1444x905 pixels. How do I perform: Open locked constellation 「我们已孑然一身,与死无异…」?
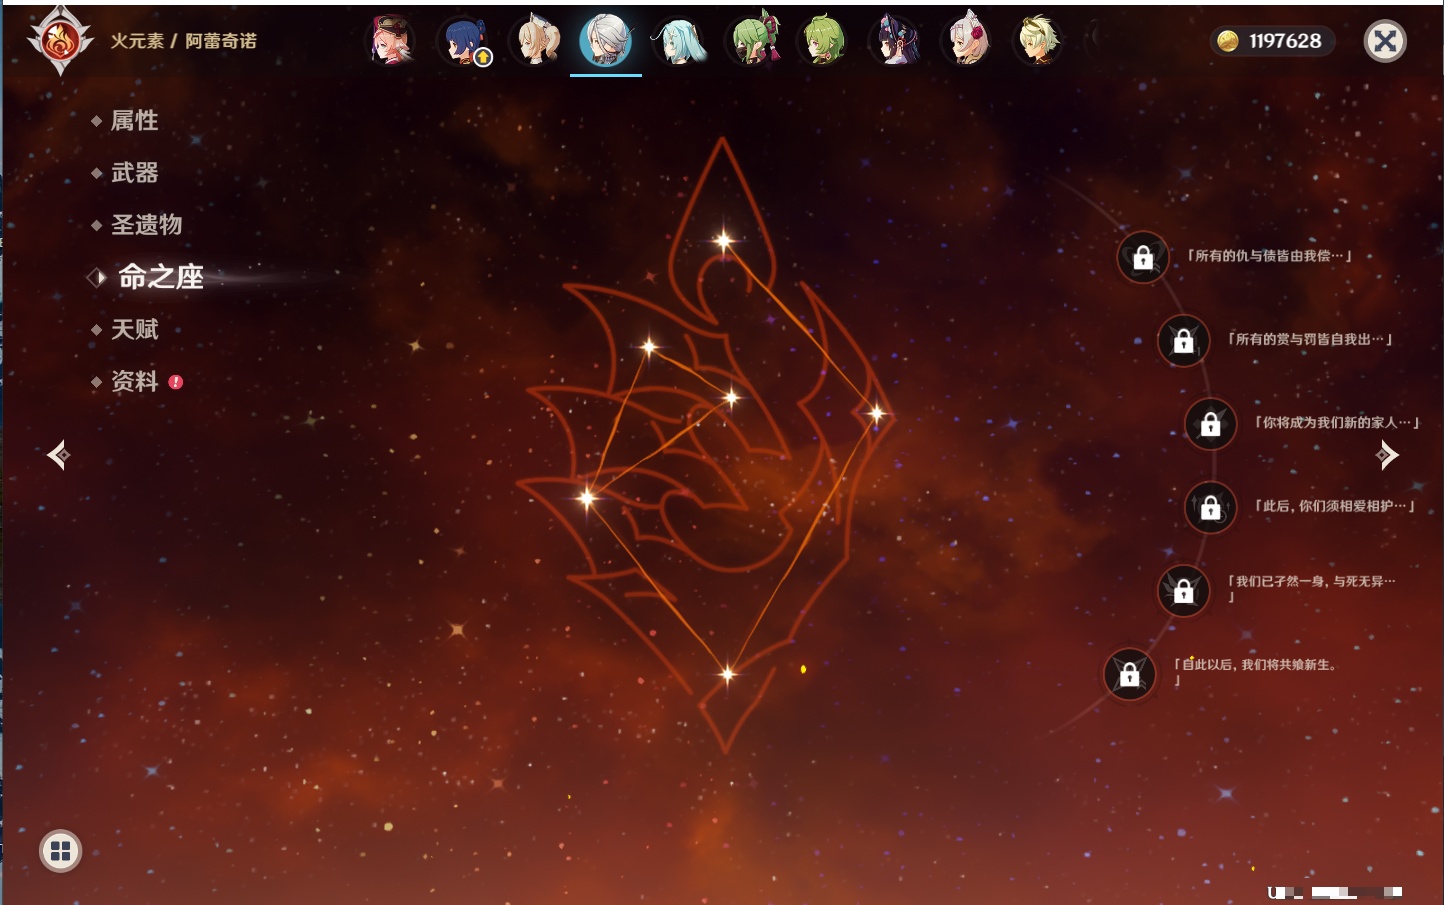click(1184, 590)
